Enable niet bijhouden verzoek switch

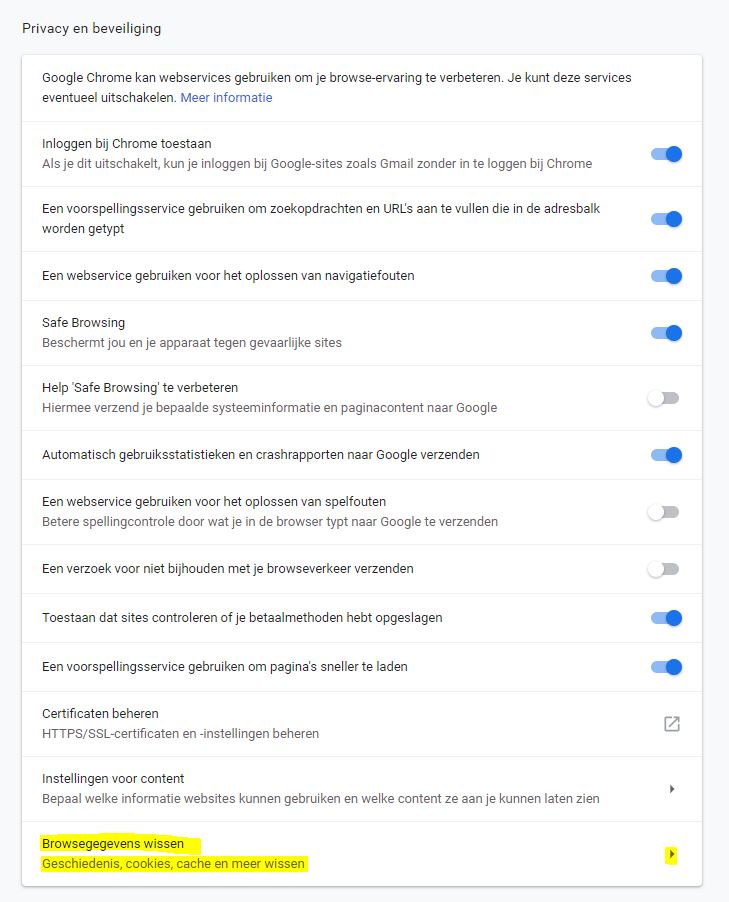pyautogui.click(x=663, y=569)
